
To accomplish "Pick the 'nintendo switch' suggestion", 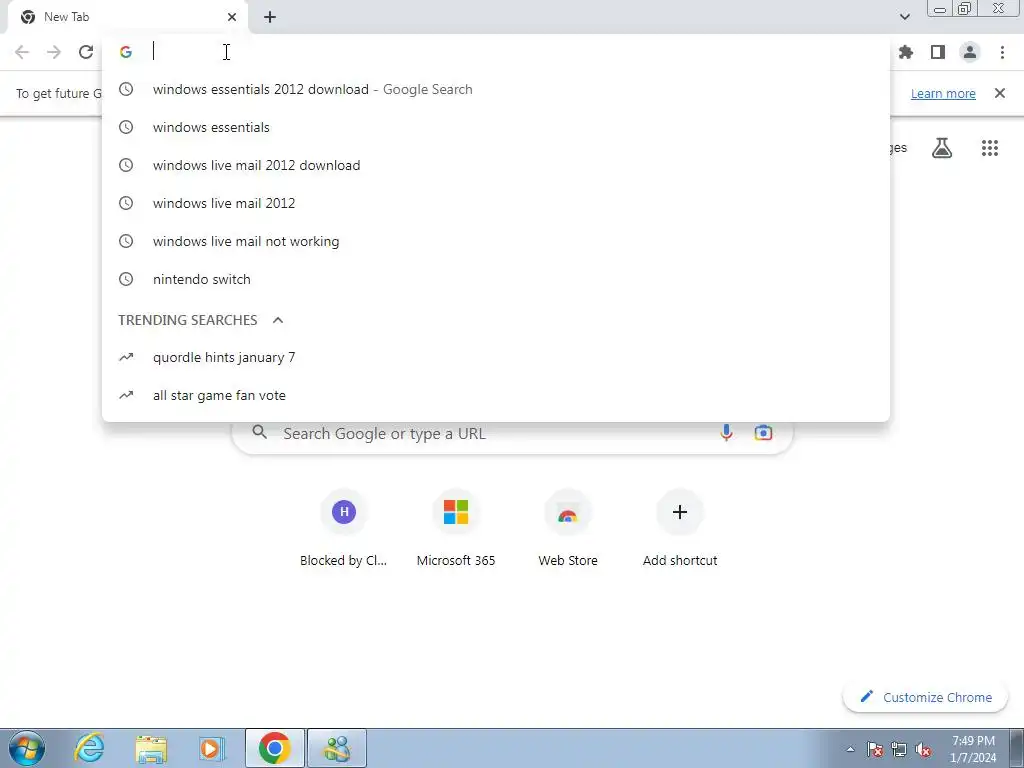I will pos(496,279).
